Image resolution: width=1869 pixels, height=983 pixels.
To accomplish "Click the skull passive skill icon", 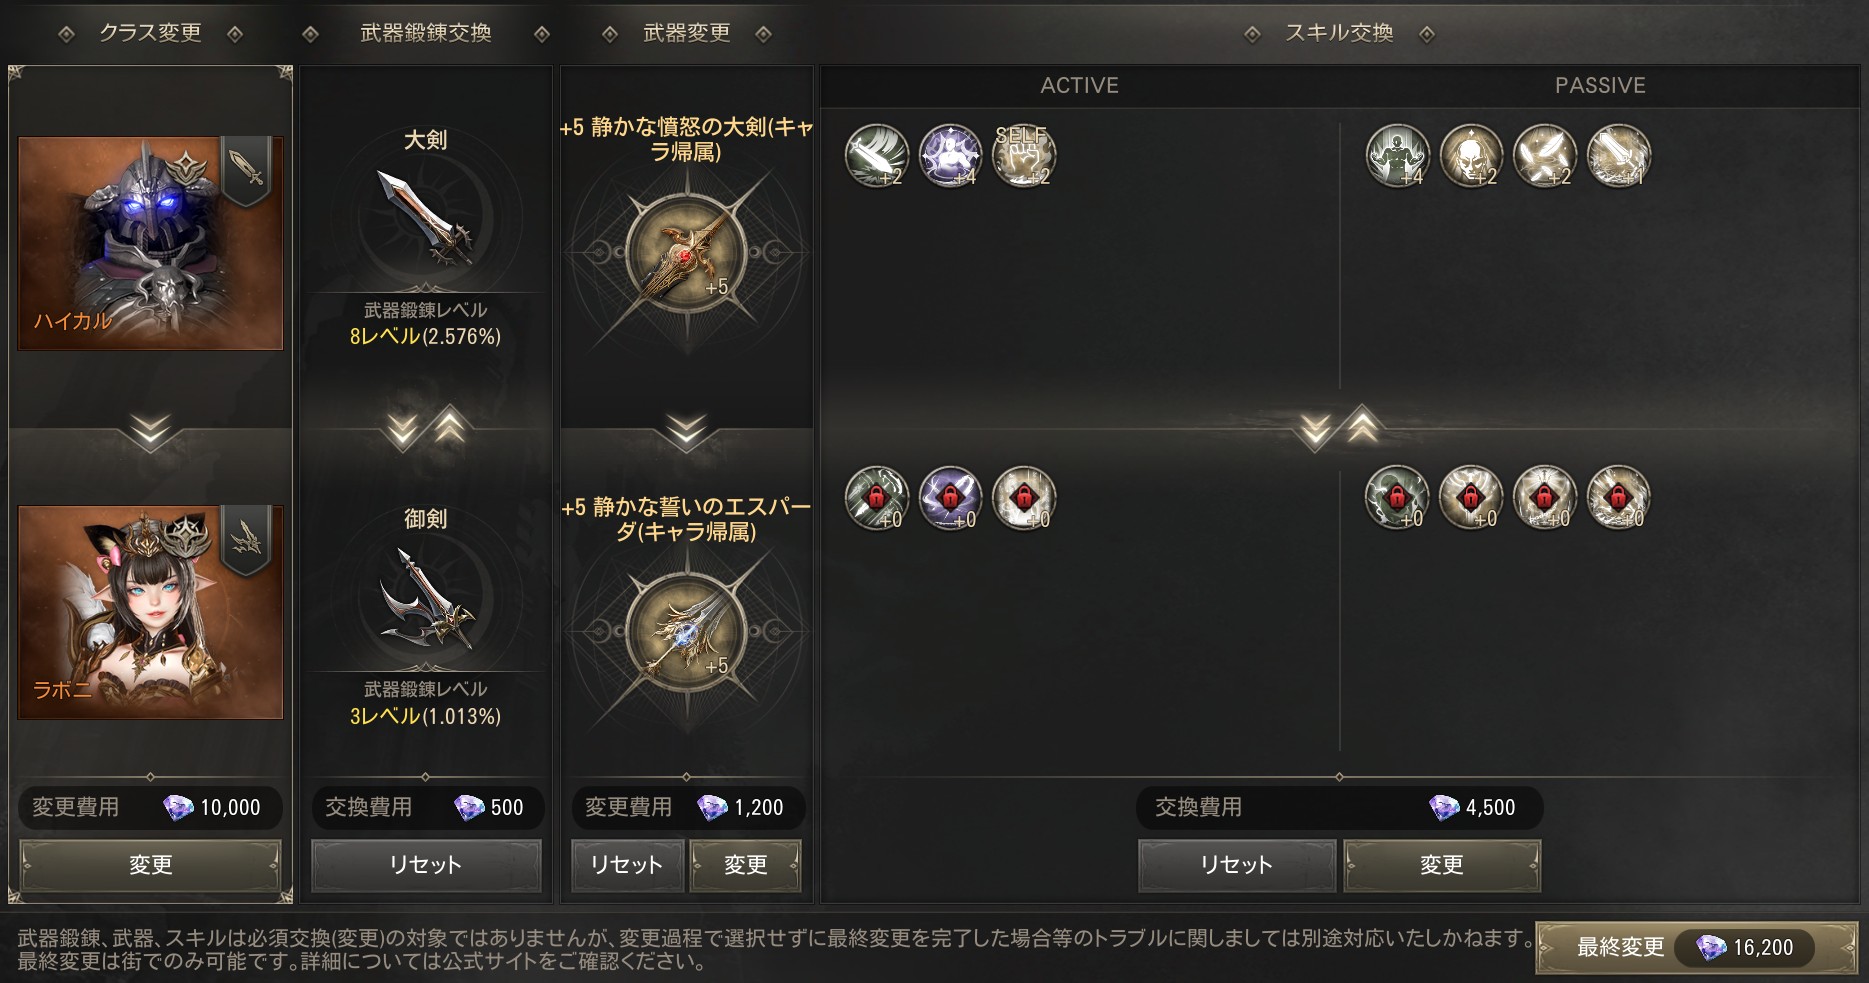I will (x=1471, y=156).
